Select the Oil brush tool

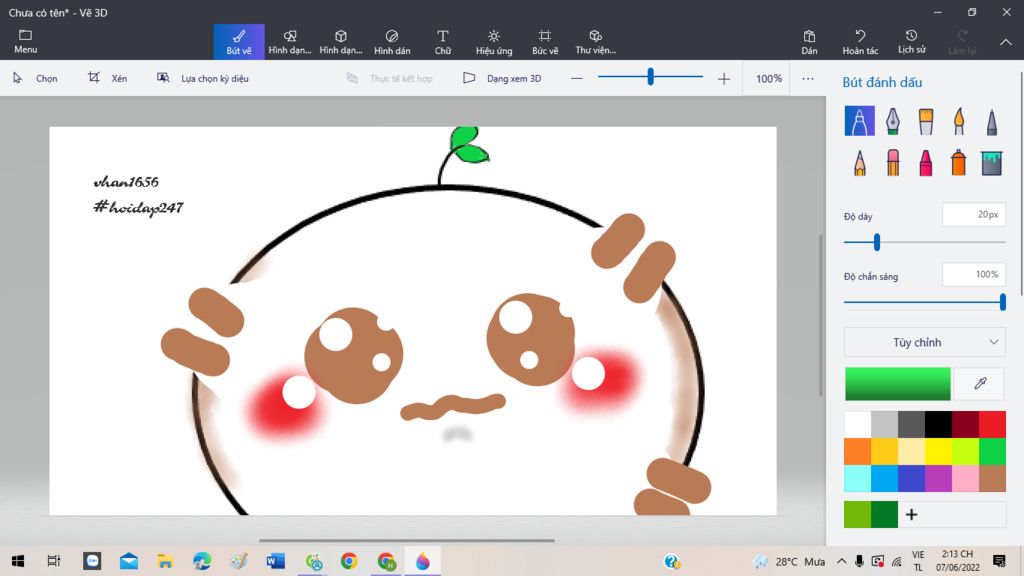[x=925, y=121]
